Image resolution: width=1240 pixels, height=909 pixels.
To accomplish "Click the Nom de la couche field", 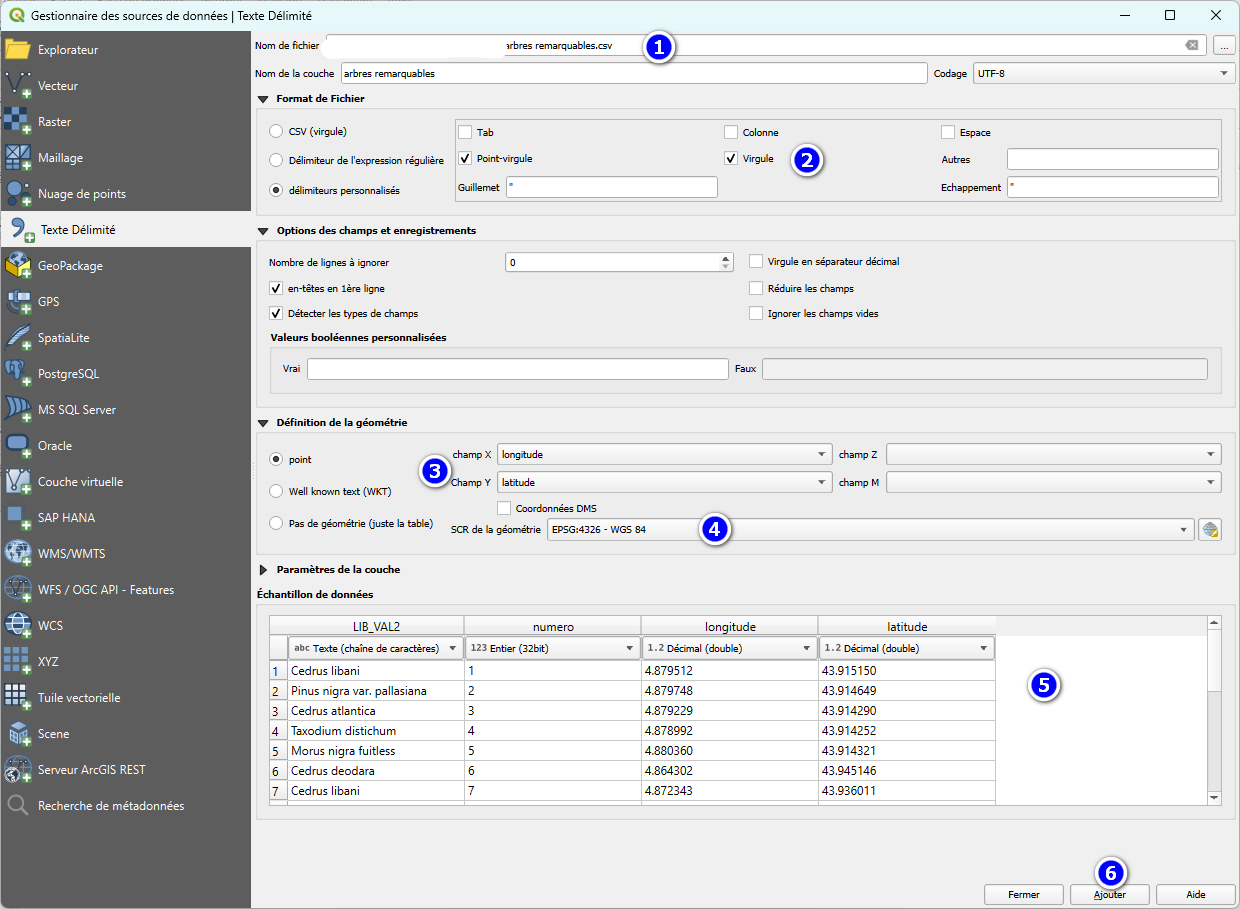I will tap(633, 73).
